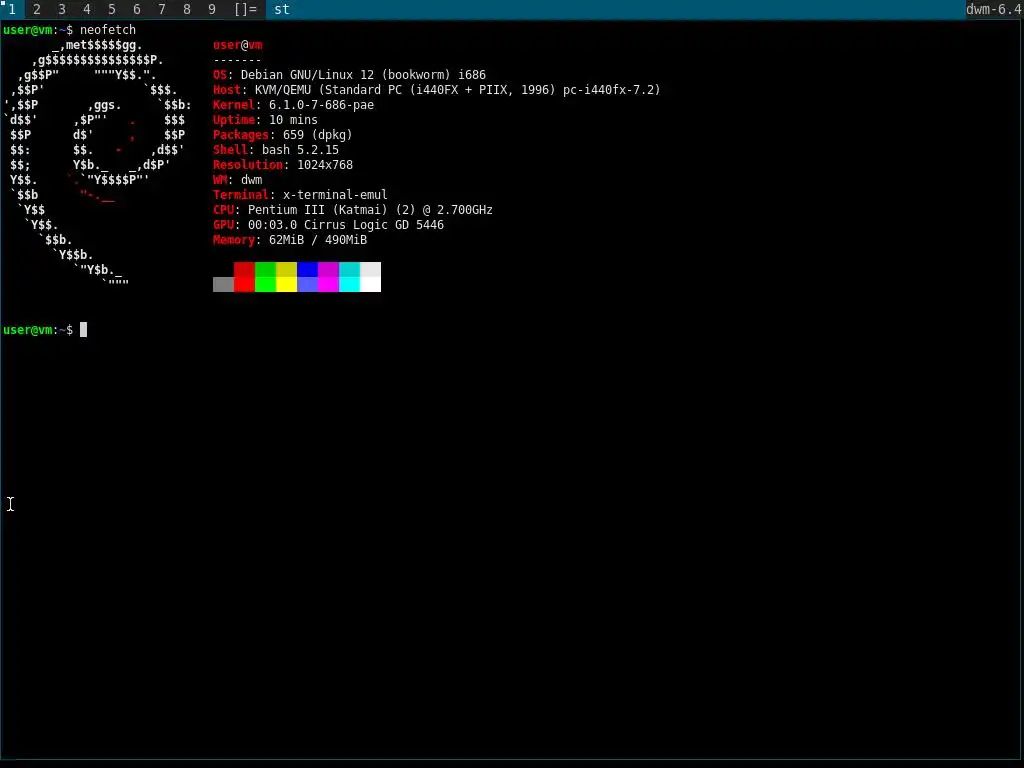The height and width of the screenshot is (768, 1024).
Task: Click the Host line 'KVM/QEMU'
Action: (436, 89)
